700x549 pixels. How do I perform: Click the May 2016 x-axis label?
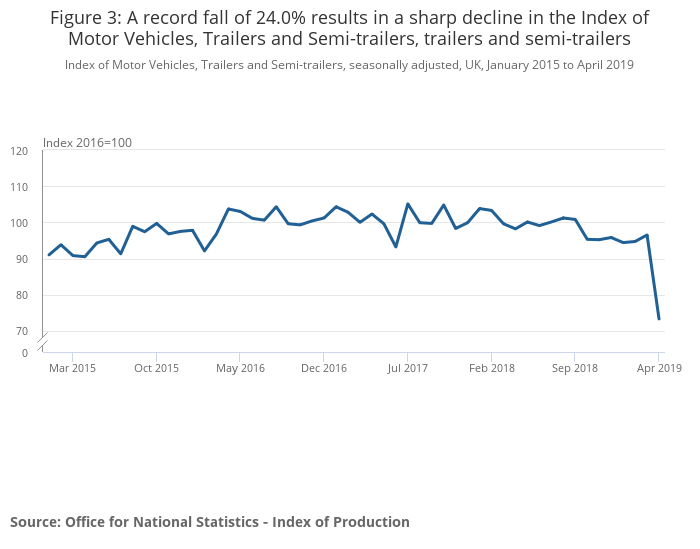coord(240,368)
